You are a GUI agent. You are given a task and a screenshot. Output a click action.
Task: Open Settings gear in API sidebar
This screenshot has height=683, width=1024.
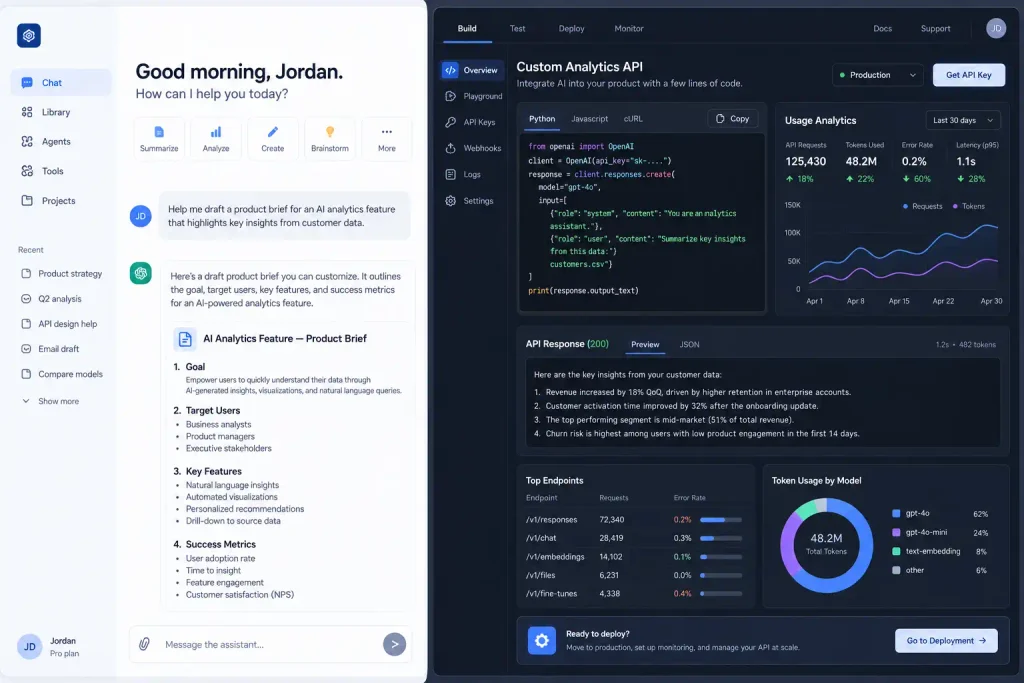tap(451, 201)
